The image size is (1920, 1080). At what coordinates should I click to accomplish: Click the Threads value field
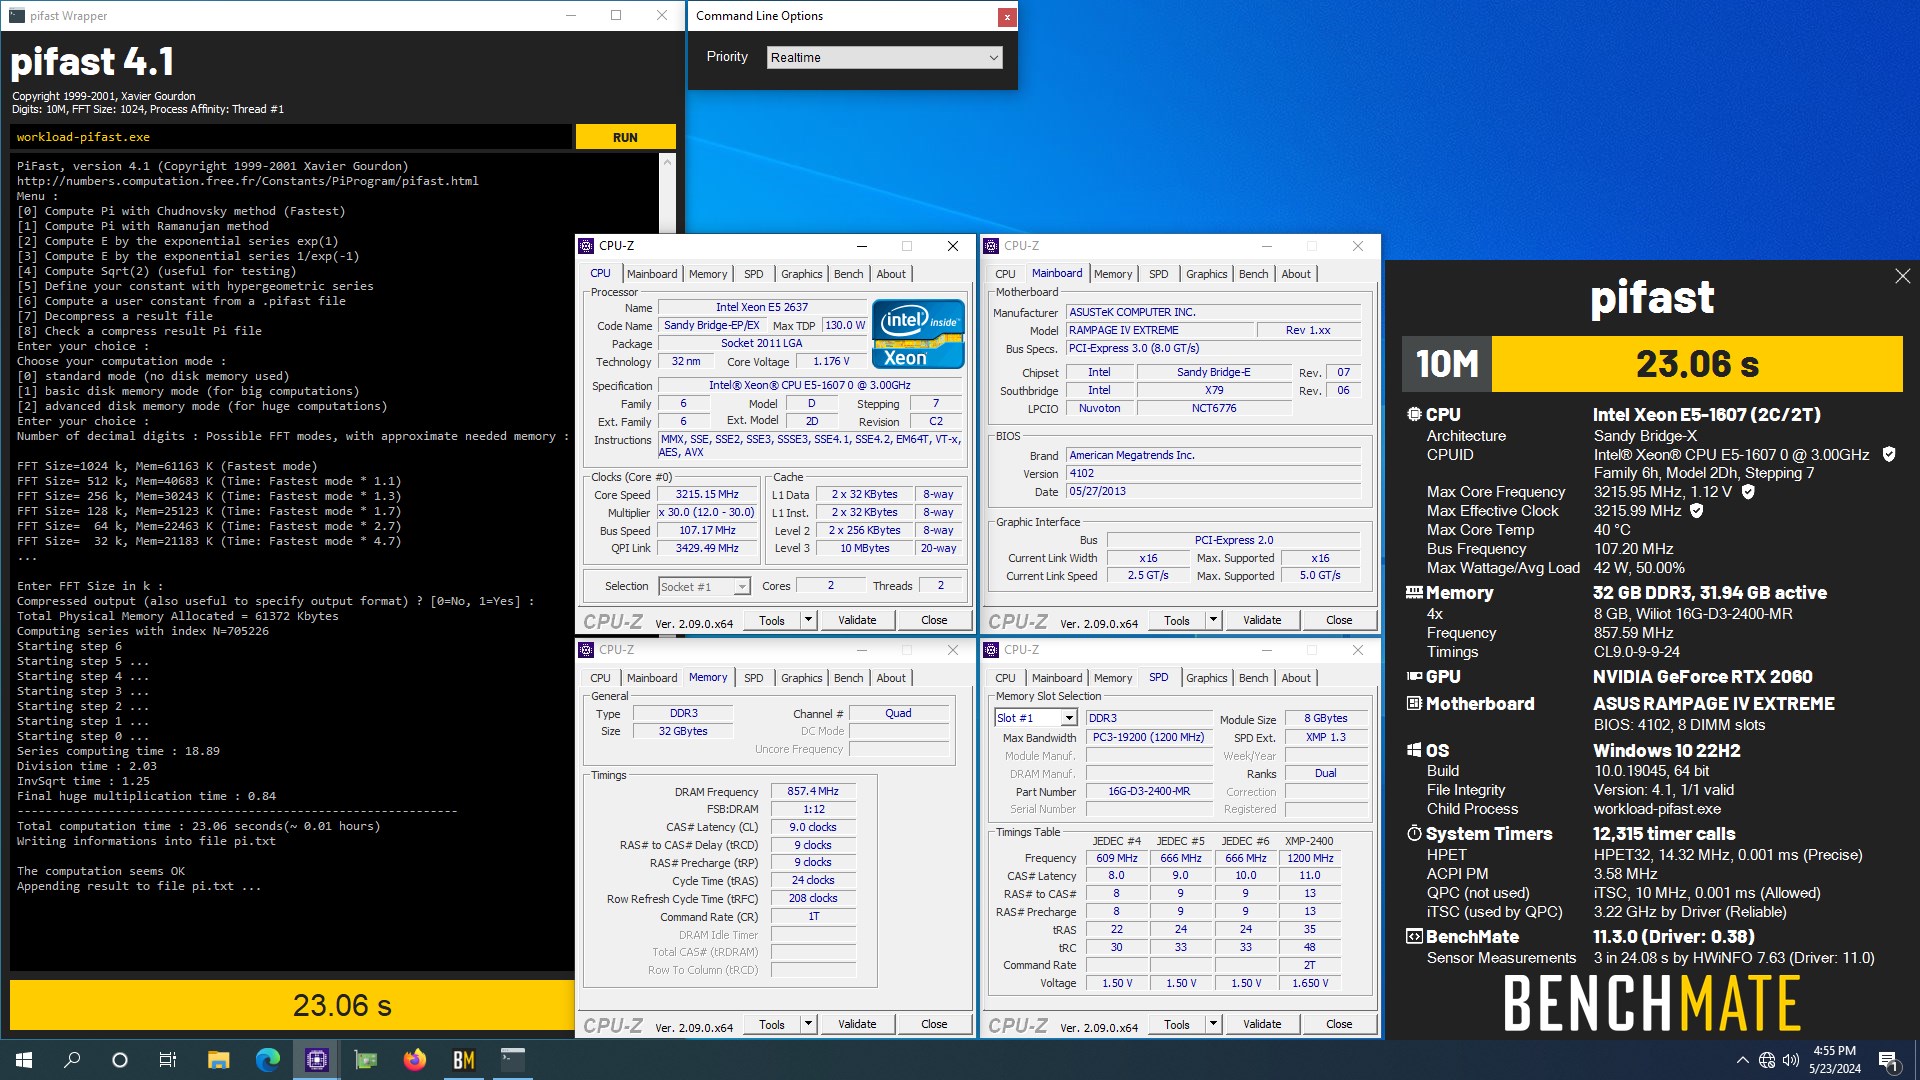click(940, 586)
